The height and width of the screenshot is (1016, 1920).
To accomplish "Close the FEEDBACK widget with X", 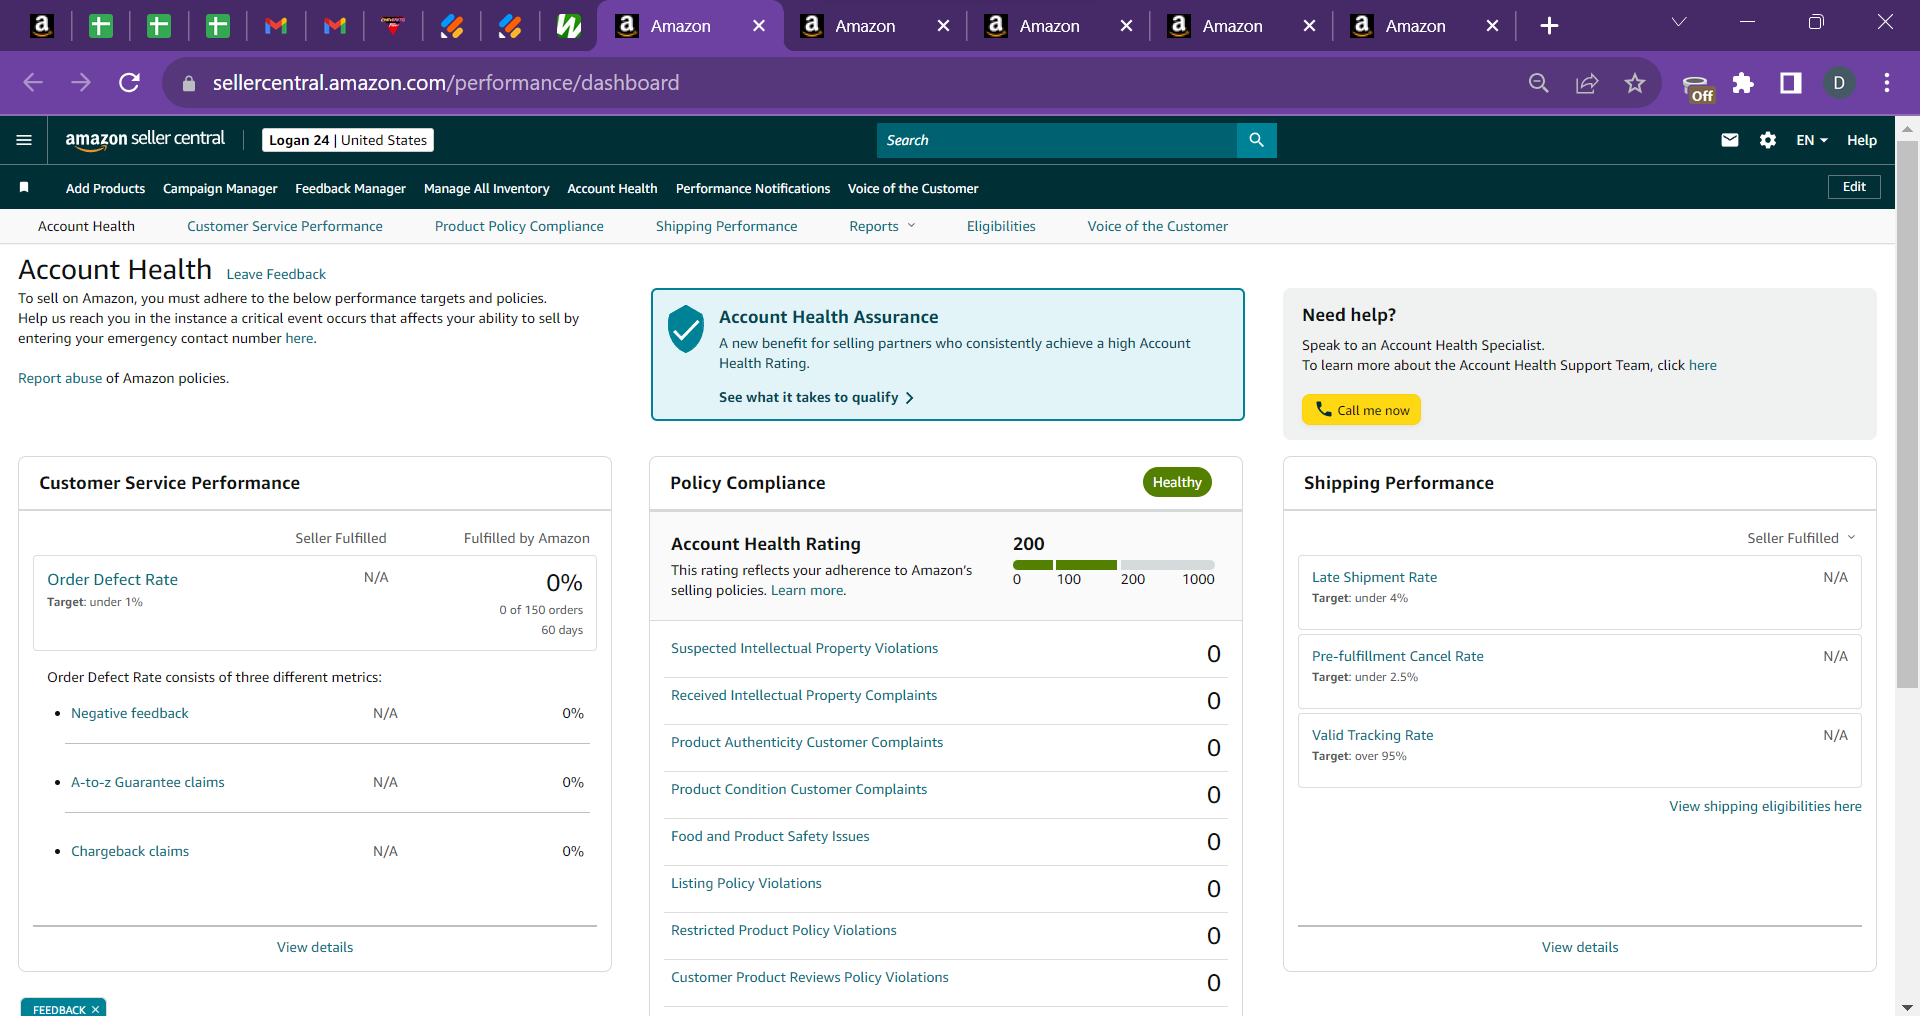I will 95,1009.
